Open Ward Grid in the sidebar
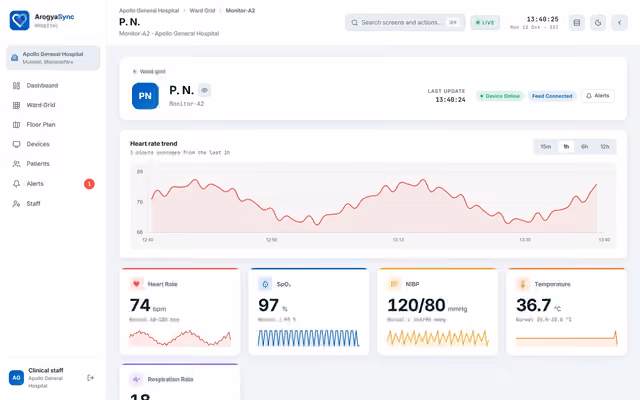 (x=53, y=105)
